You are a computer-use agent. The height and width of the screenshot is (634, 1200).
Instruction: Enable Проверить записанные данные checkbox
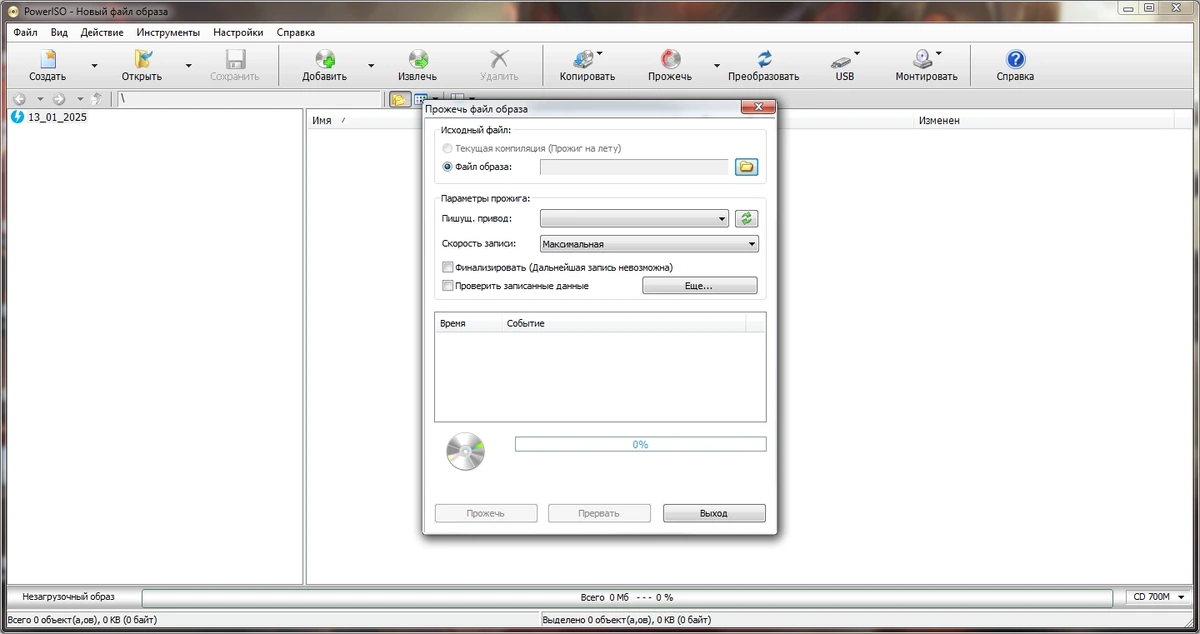(x=448, y=286)
